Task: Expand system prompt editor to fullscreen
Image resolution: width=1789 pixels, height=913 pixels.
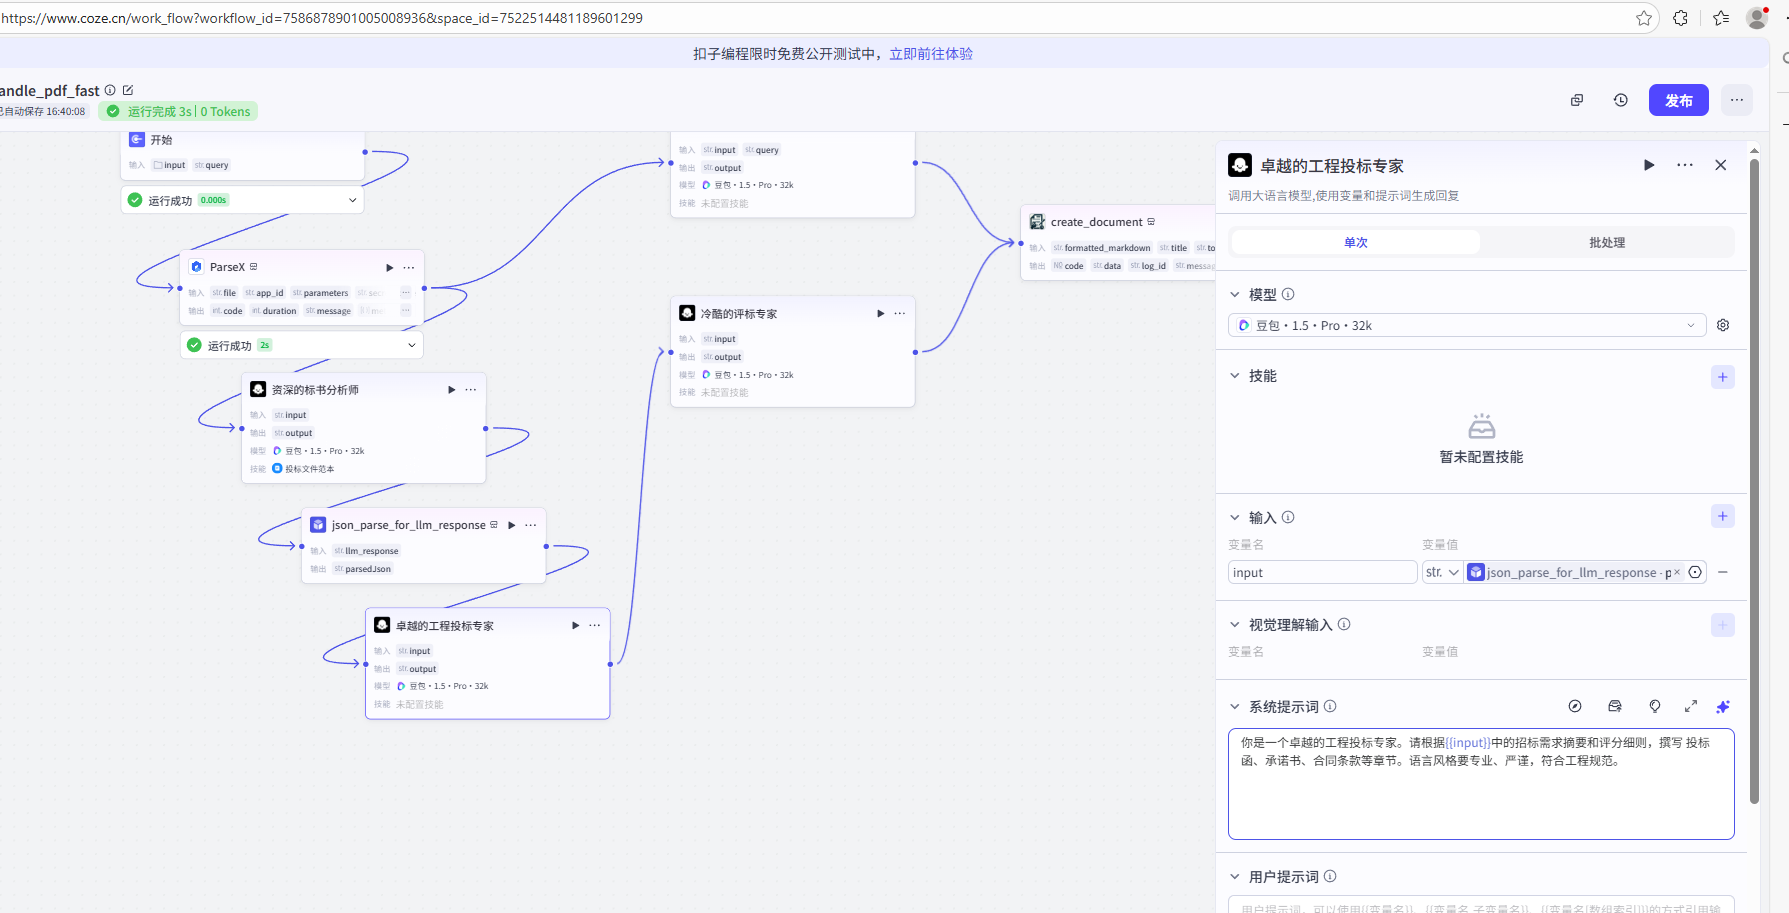Action: point(1690,706)
